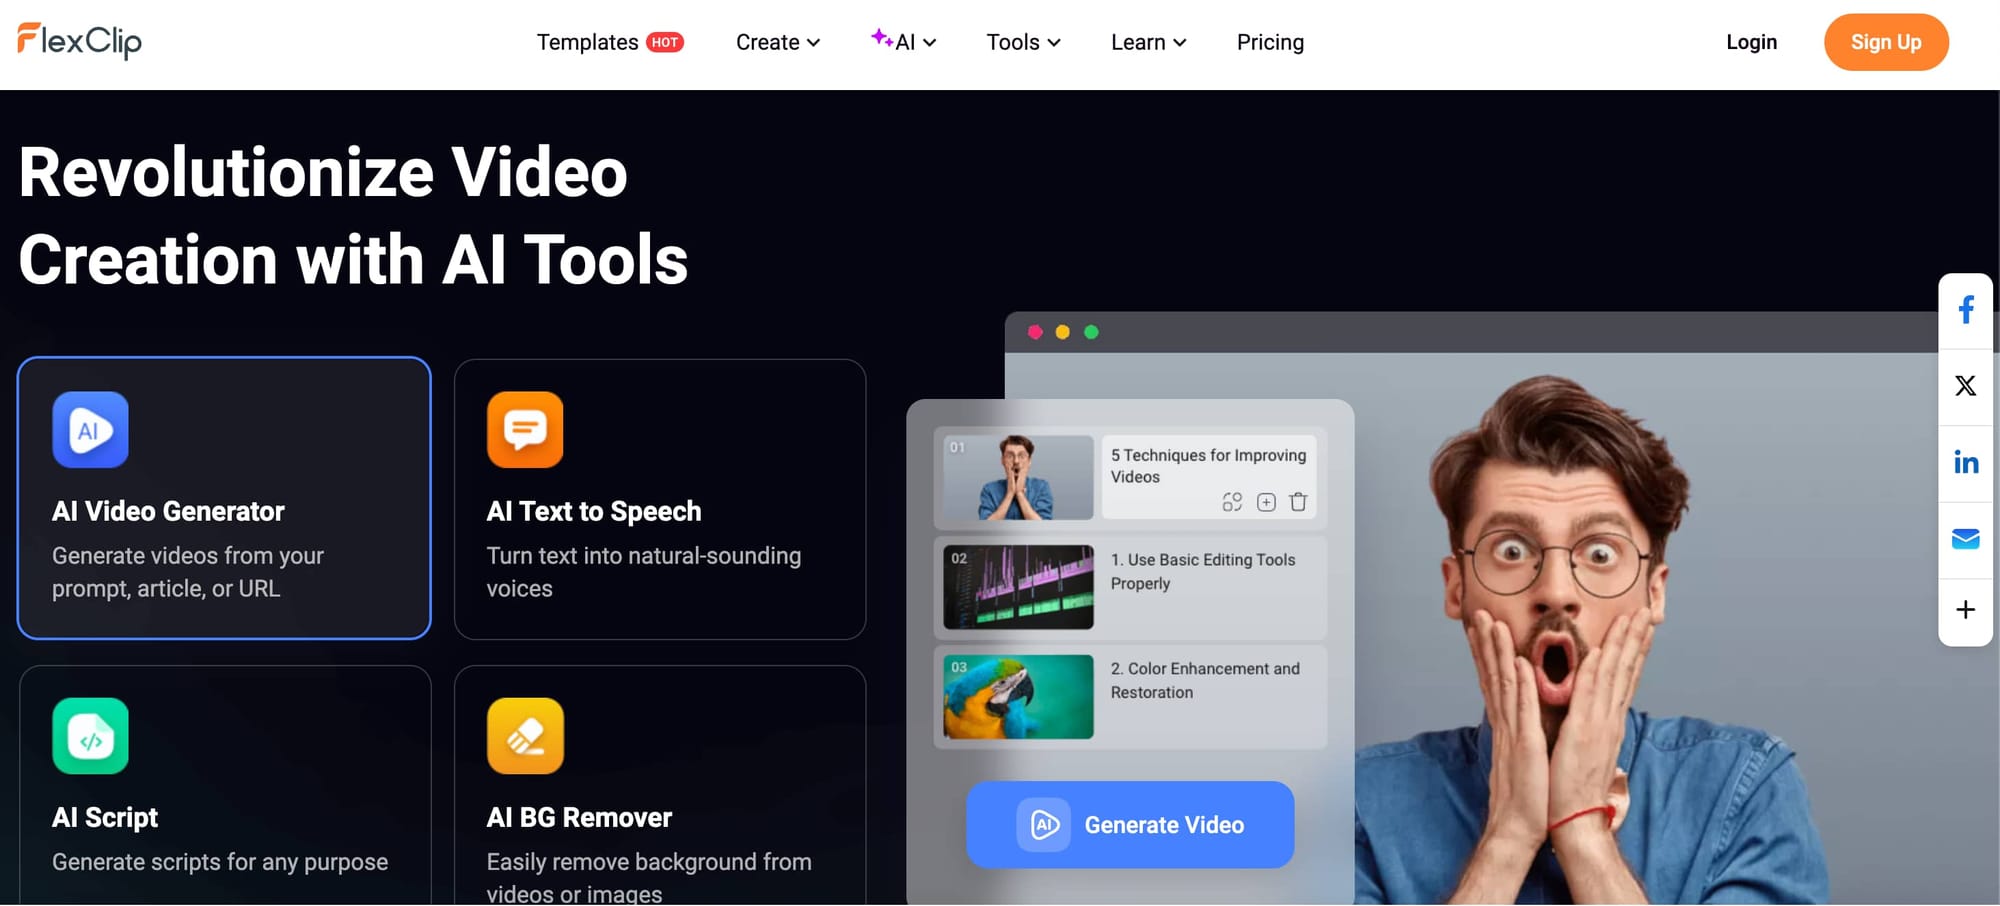Select scene 02 audio waveform thumbnail
Screen dimensions: 2000x906
pos(1018,587)
